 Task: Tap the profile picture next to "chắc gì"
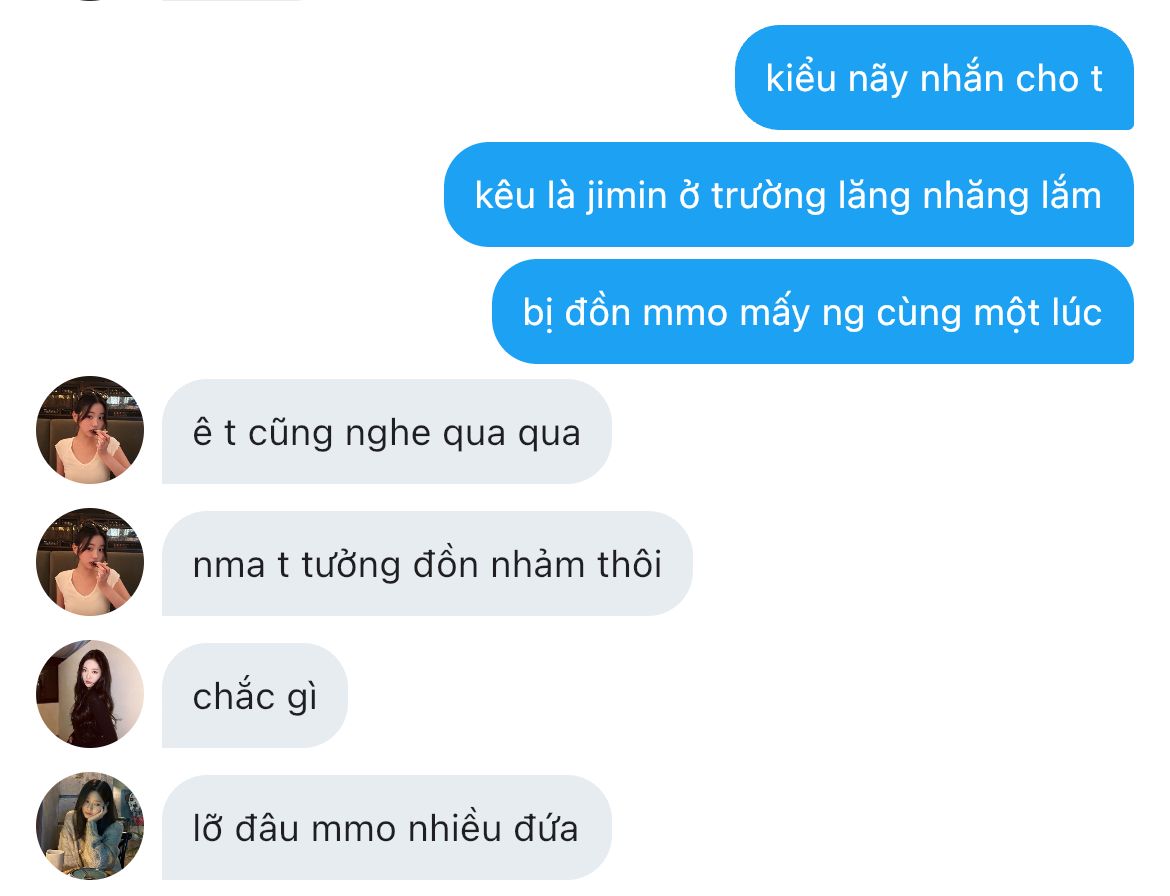pyautogui.click(x=90, y=694)
